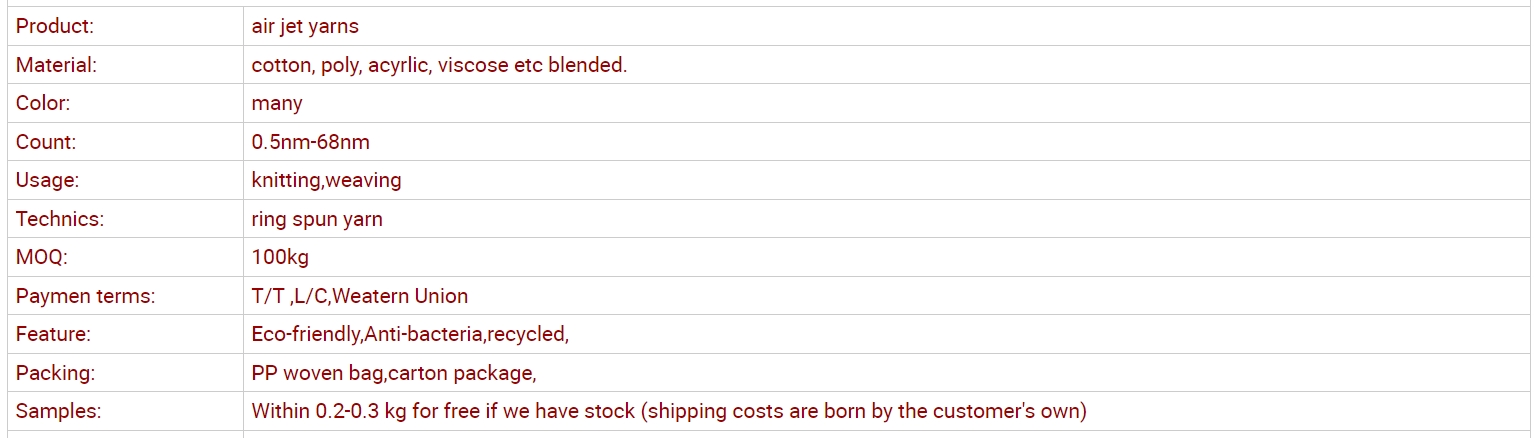Image resolution: width=1539 pixels, height=438 pixels.
Task: Click the '100kg' MOQ value
Action: coord(280,257)
